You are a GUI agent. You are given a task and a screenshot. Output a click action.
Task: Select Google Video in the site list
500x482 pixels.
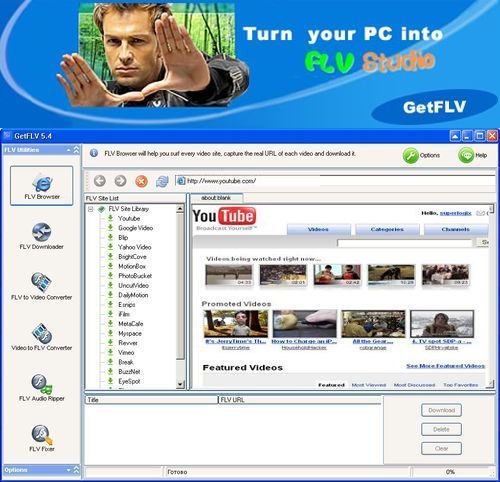click(x=135, y=228)
